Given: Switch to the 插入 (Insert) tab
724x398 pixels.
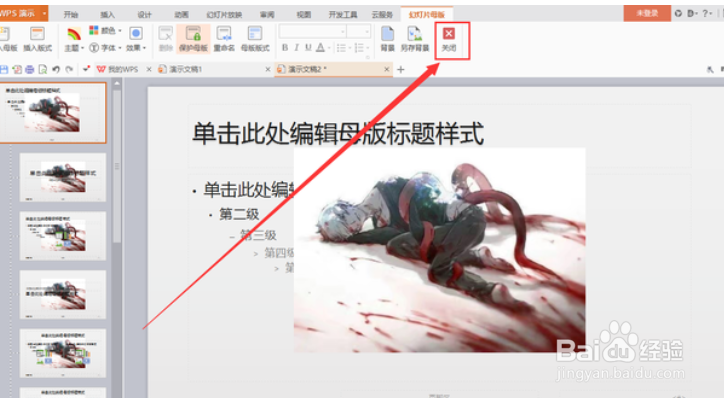Looking at the screenshot, I should coord(108,14).
